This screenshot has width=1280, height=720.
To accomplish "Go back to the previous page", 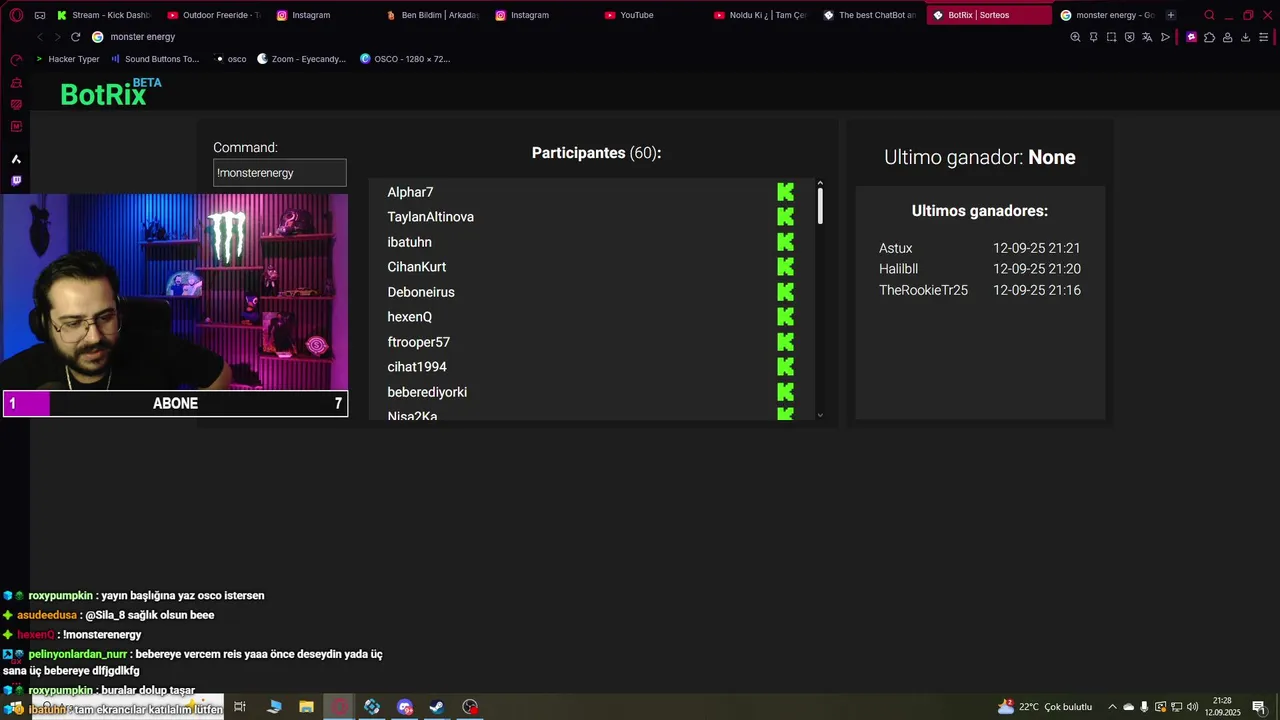I will point(40,37).
